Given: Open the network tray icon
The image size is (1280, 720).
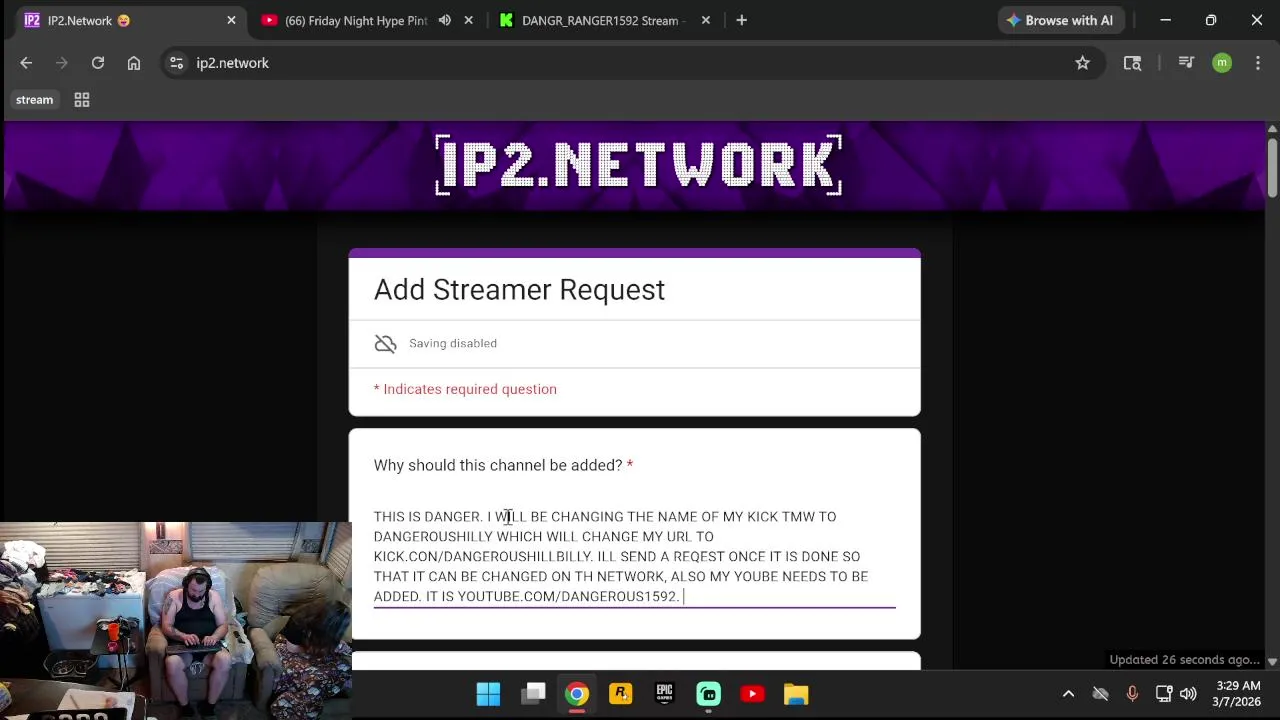Looking at the screenshot, I should pyautogui.click(x=1163, y=694).
